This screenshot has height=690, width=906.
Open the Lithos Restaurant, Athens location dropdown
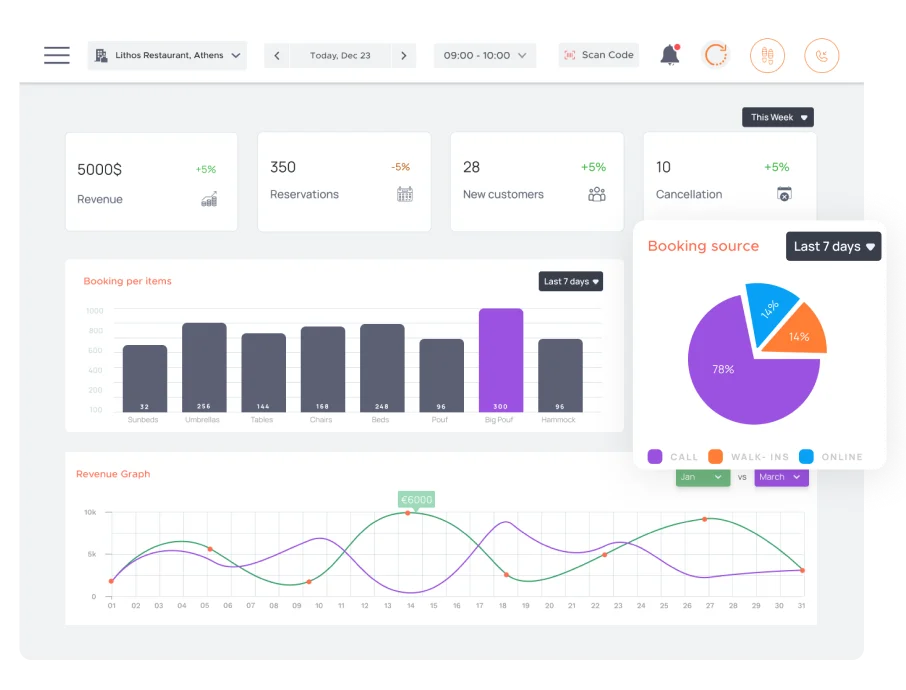point(167,55)
